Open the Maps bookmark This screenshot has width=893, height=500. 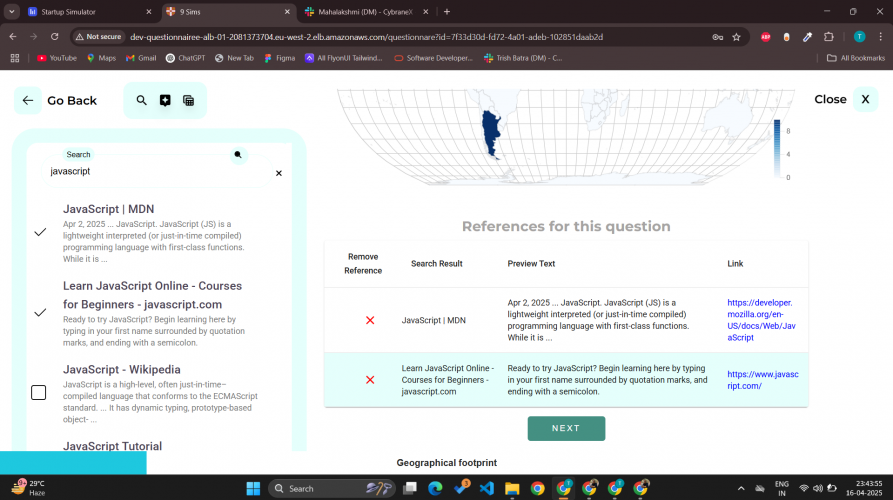coord(101,58)
